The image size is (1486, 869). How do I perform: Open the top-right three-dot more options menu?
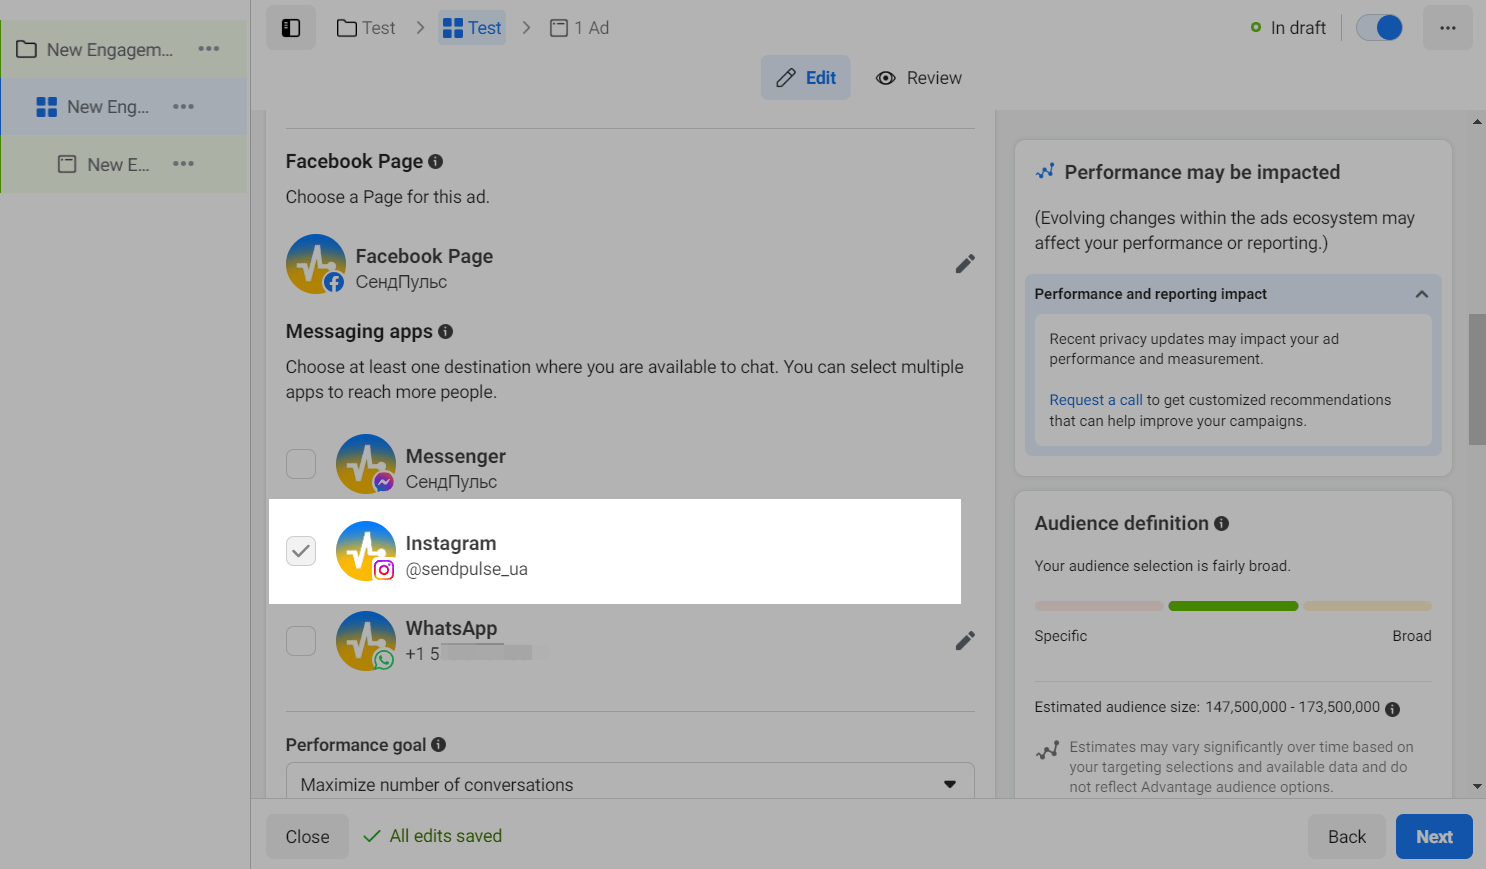[x=1447, y=28]
